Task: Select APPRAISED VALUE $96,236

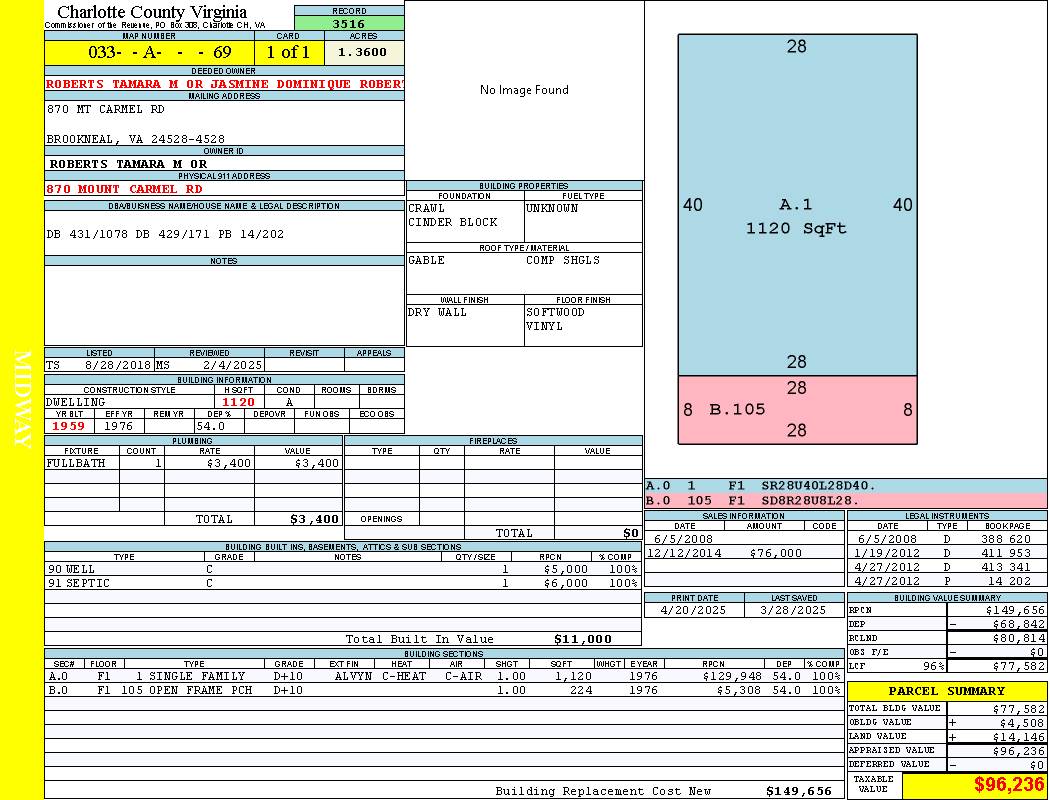Action: 1019,751
